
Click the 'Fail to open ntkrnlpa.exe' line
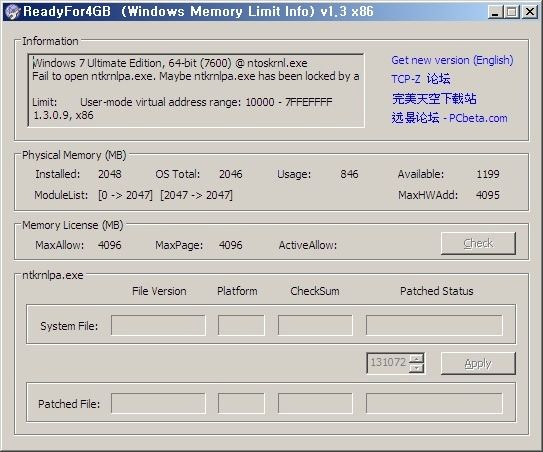[196, 76]
